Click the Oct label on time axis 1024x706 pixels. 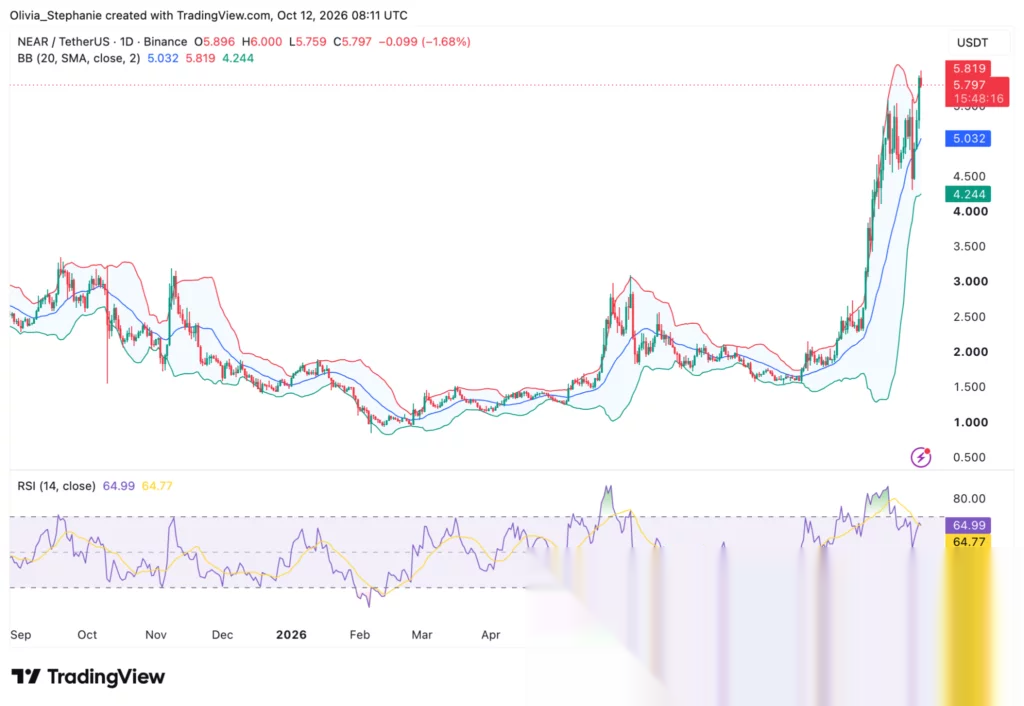coord(87,635)
